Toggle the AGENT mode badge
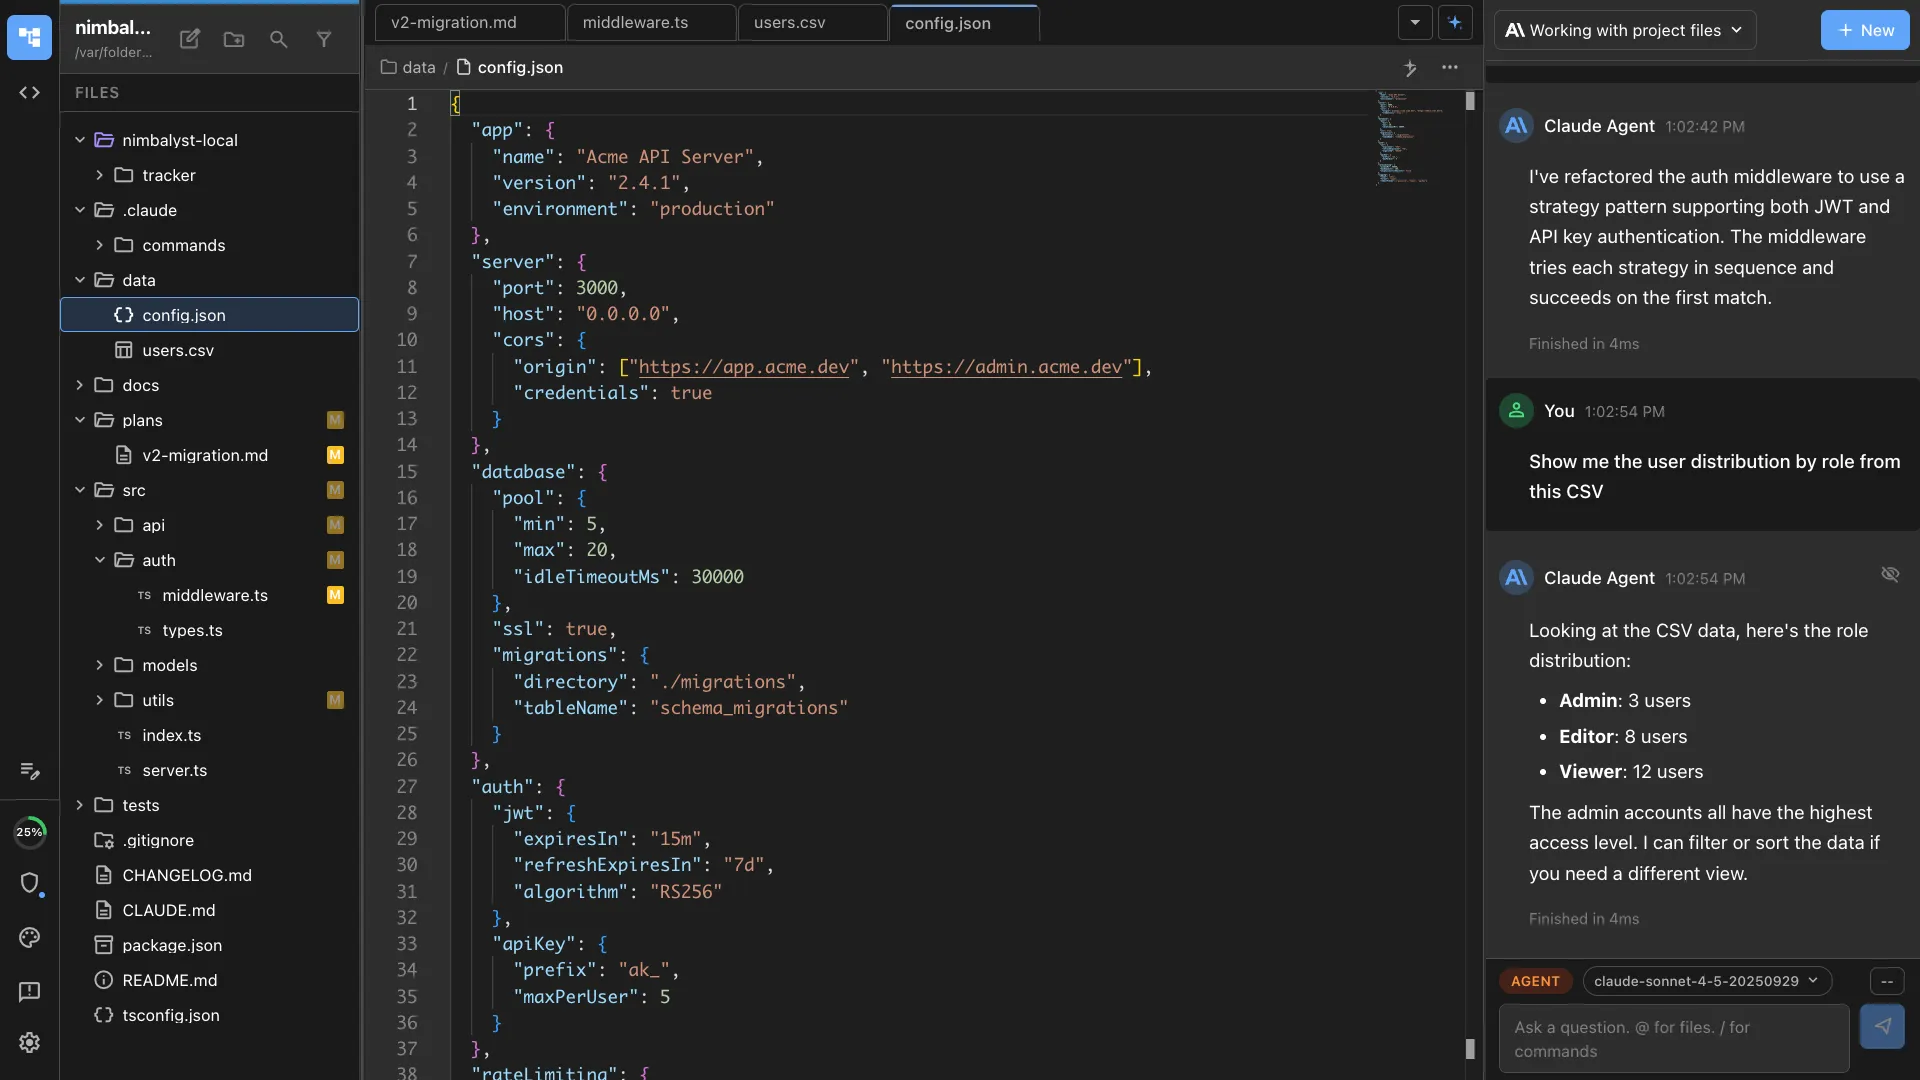Screen dimensions: 1920x1080 [1535, 981]
